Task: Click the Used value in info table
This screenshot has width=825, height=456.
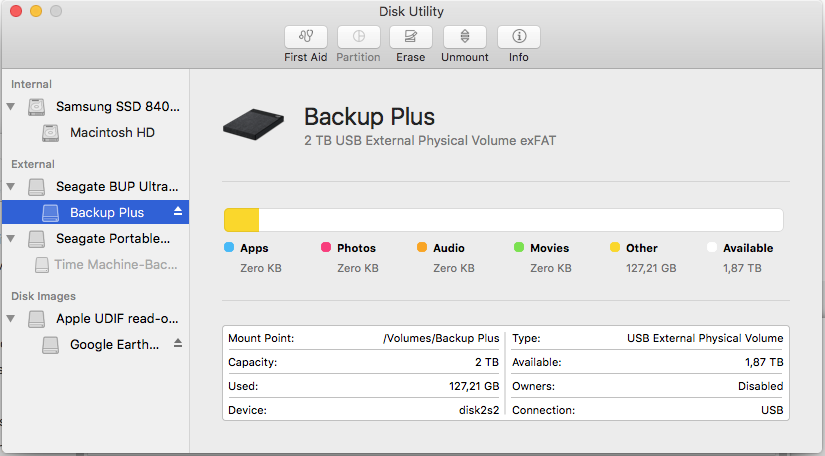Action: click(x=474, y=386)
